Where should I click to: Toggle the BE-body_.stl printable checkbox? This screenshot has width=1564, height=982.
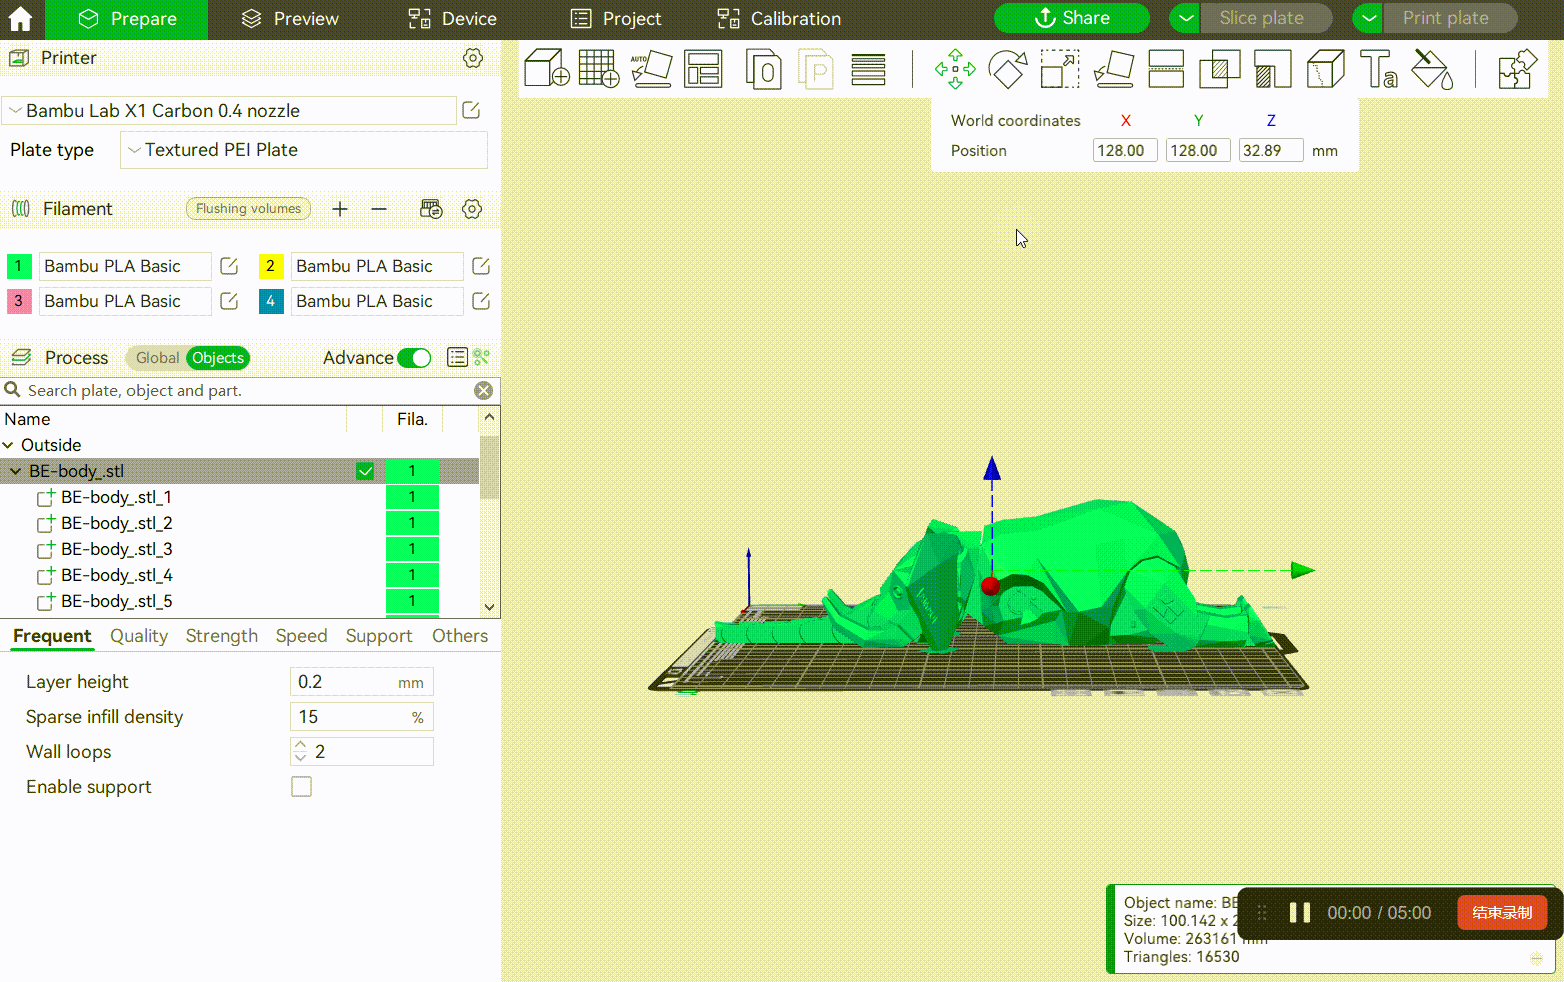(x=365, y=471)
